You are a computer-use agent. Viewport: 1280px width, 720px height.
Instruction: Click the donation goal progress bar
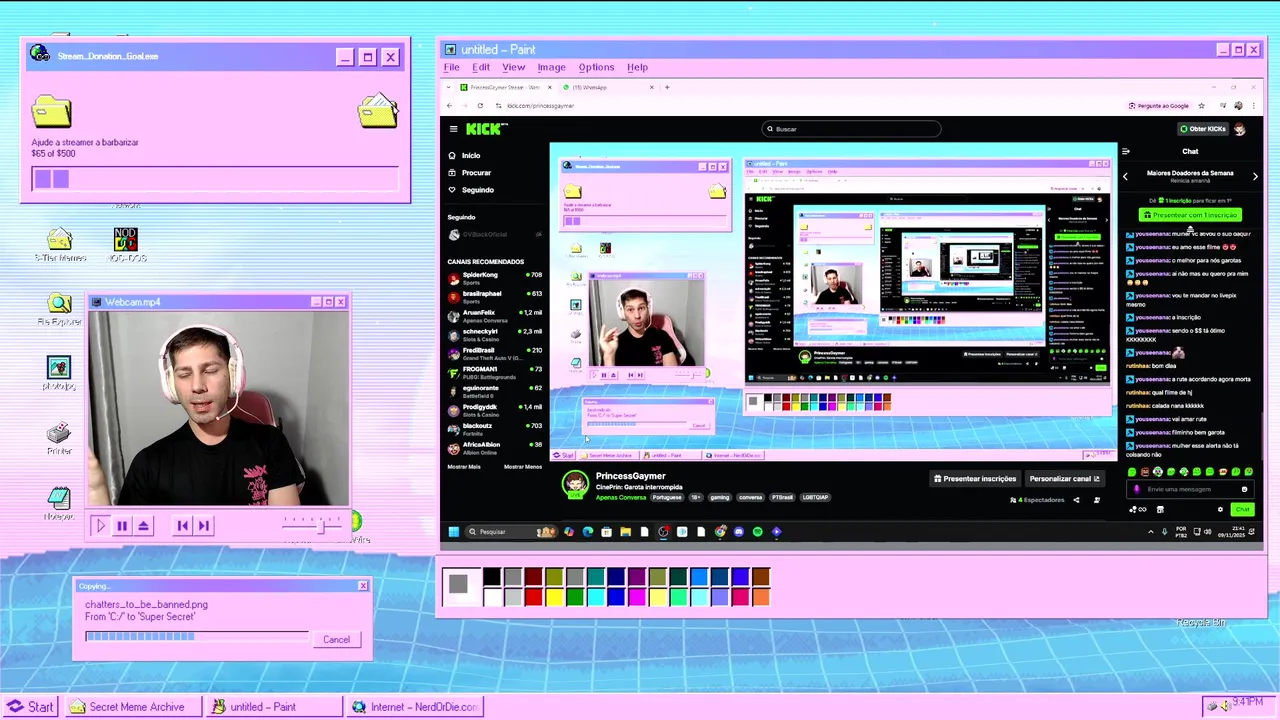point(215,179)
